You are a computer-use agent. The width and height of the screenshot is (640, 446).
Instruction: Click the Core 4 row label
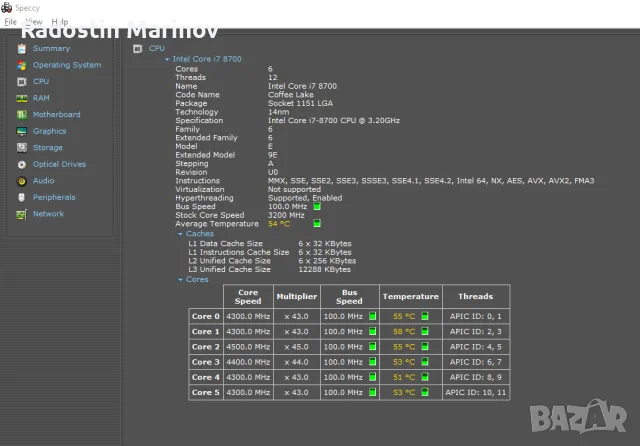(x=206, y=377)
